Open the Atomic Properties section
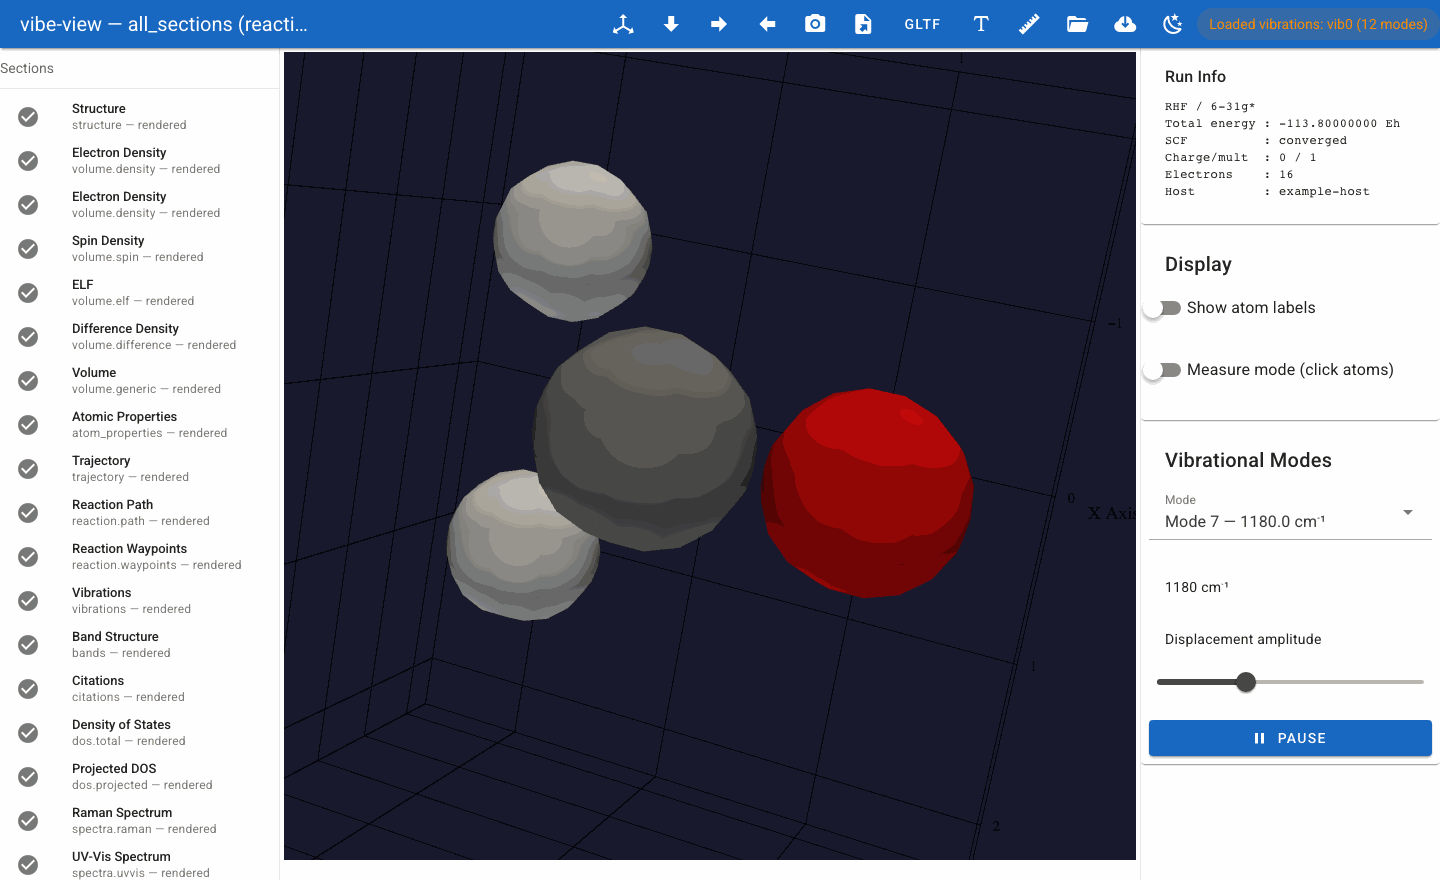The width and height of the screenshot is (1440, 880). [139, 425]
